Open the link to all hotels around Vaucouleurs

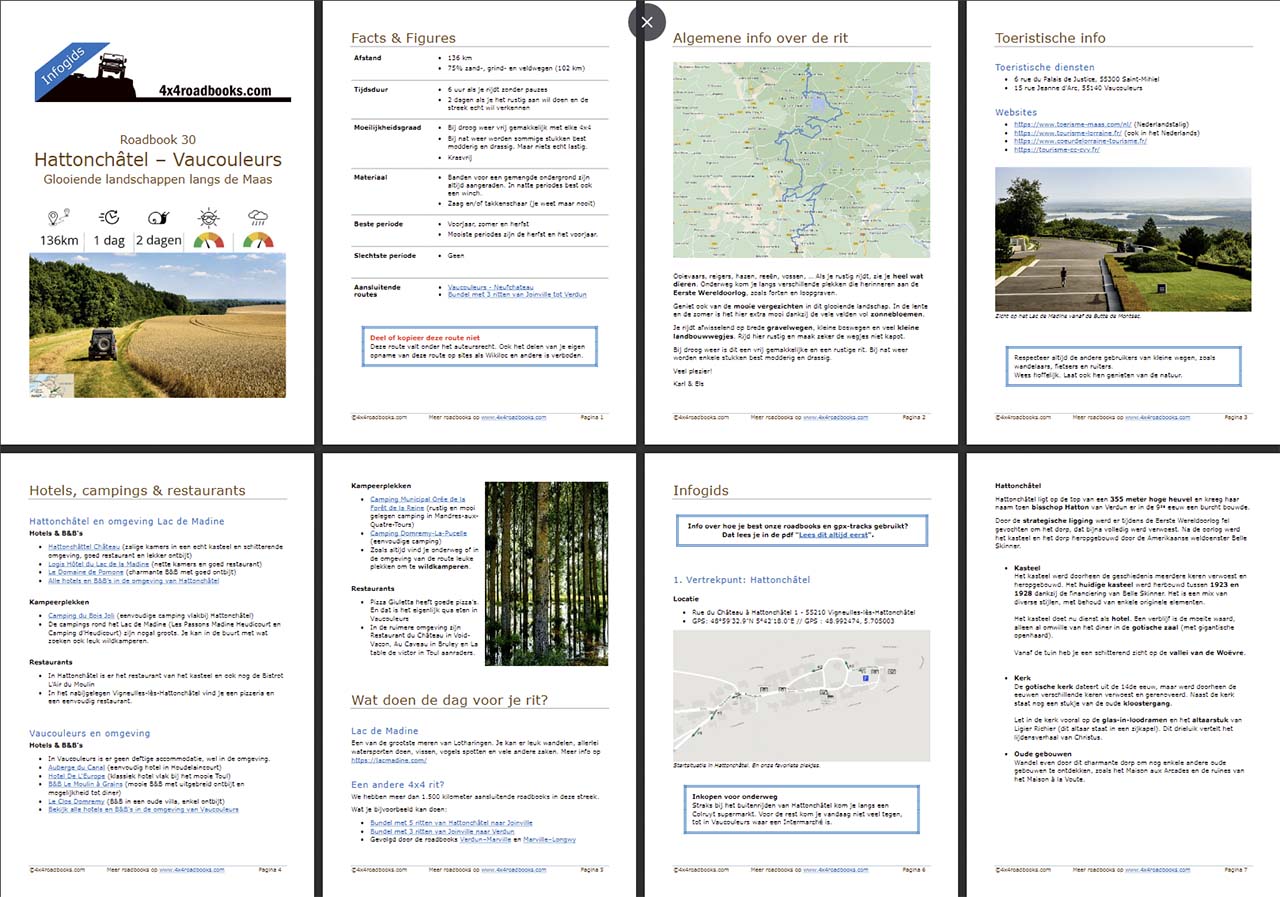143,811
